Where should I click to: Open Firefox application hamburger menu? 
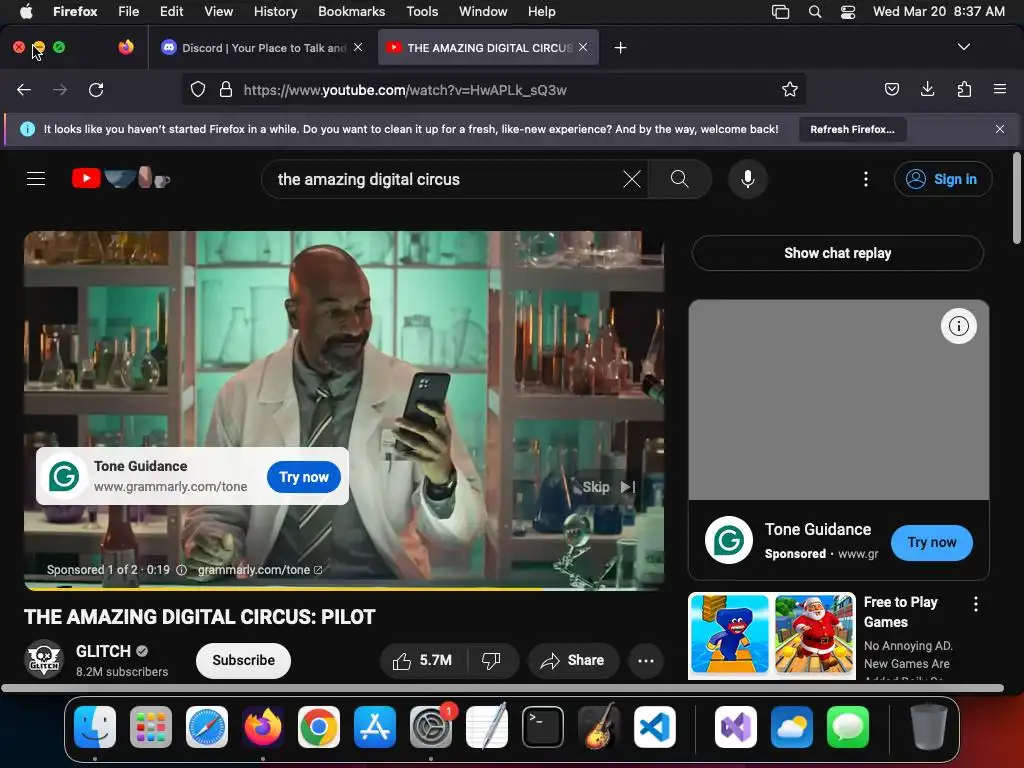tap(999, 89)
